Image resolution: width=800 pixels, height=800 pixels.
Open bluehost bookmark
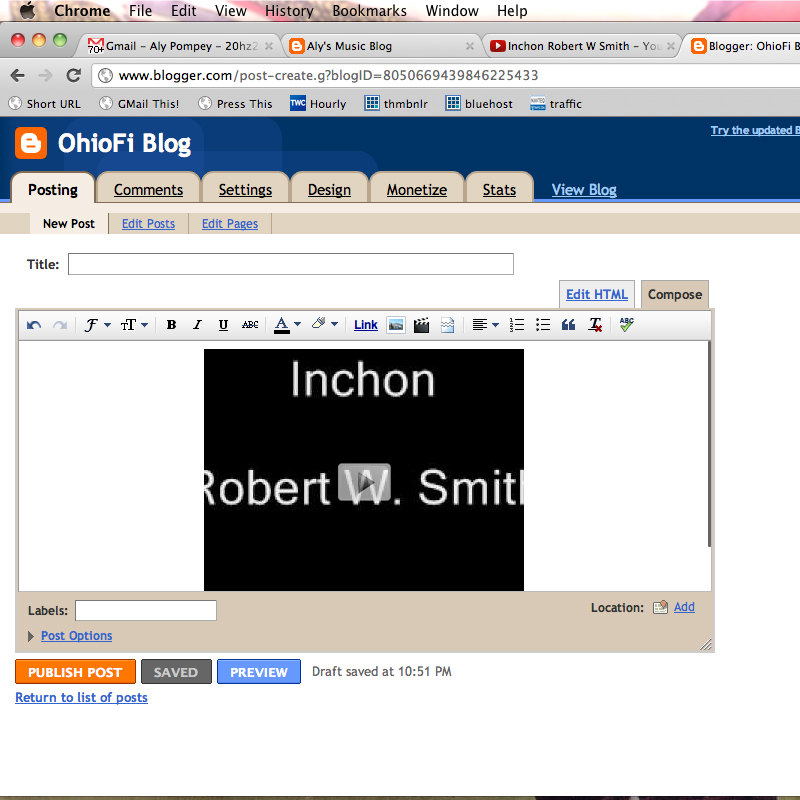click(x=479, y=104)
